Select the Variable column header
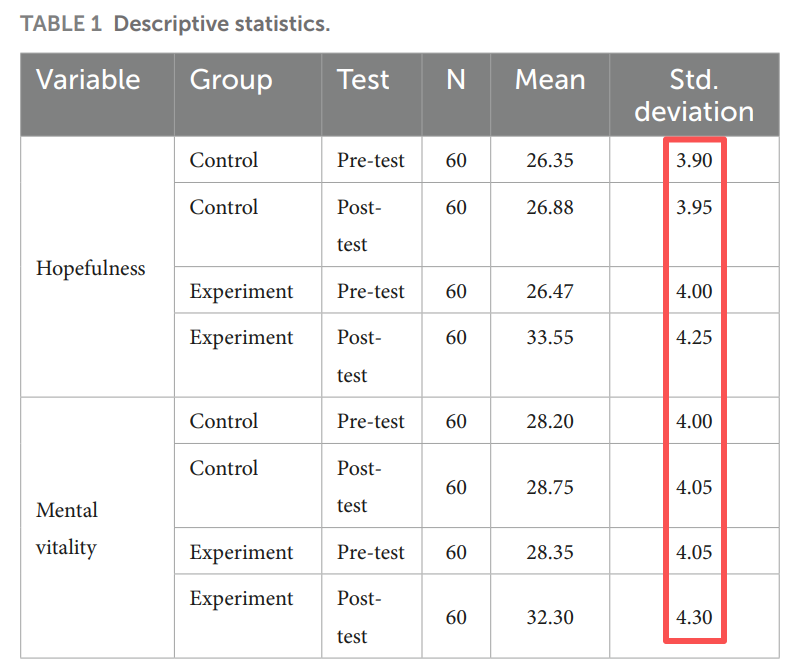 point(88,80)
